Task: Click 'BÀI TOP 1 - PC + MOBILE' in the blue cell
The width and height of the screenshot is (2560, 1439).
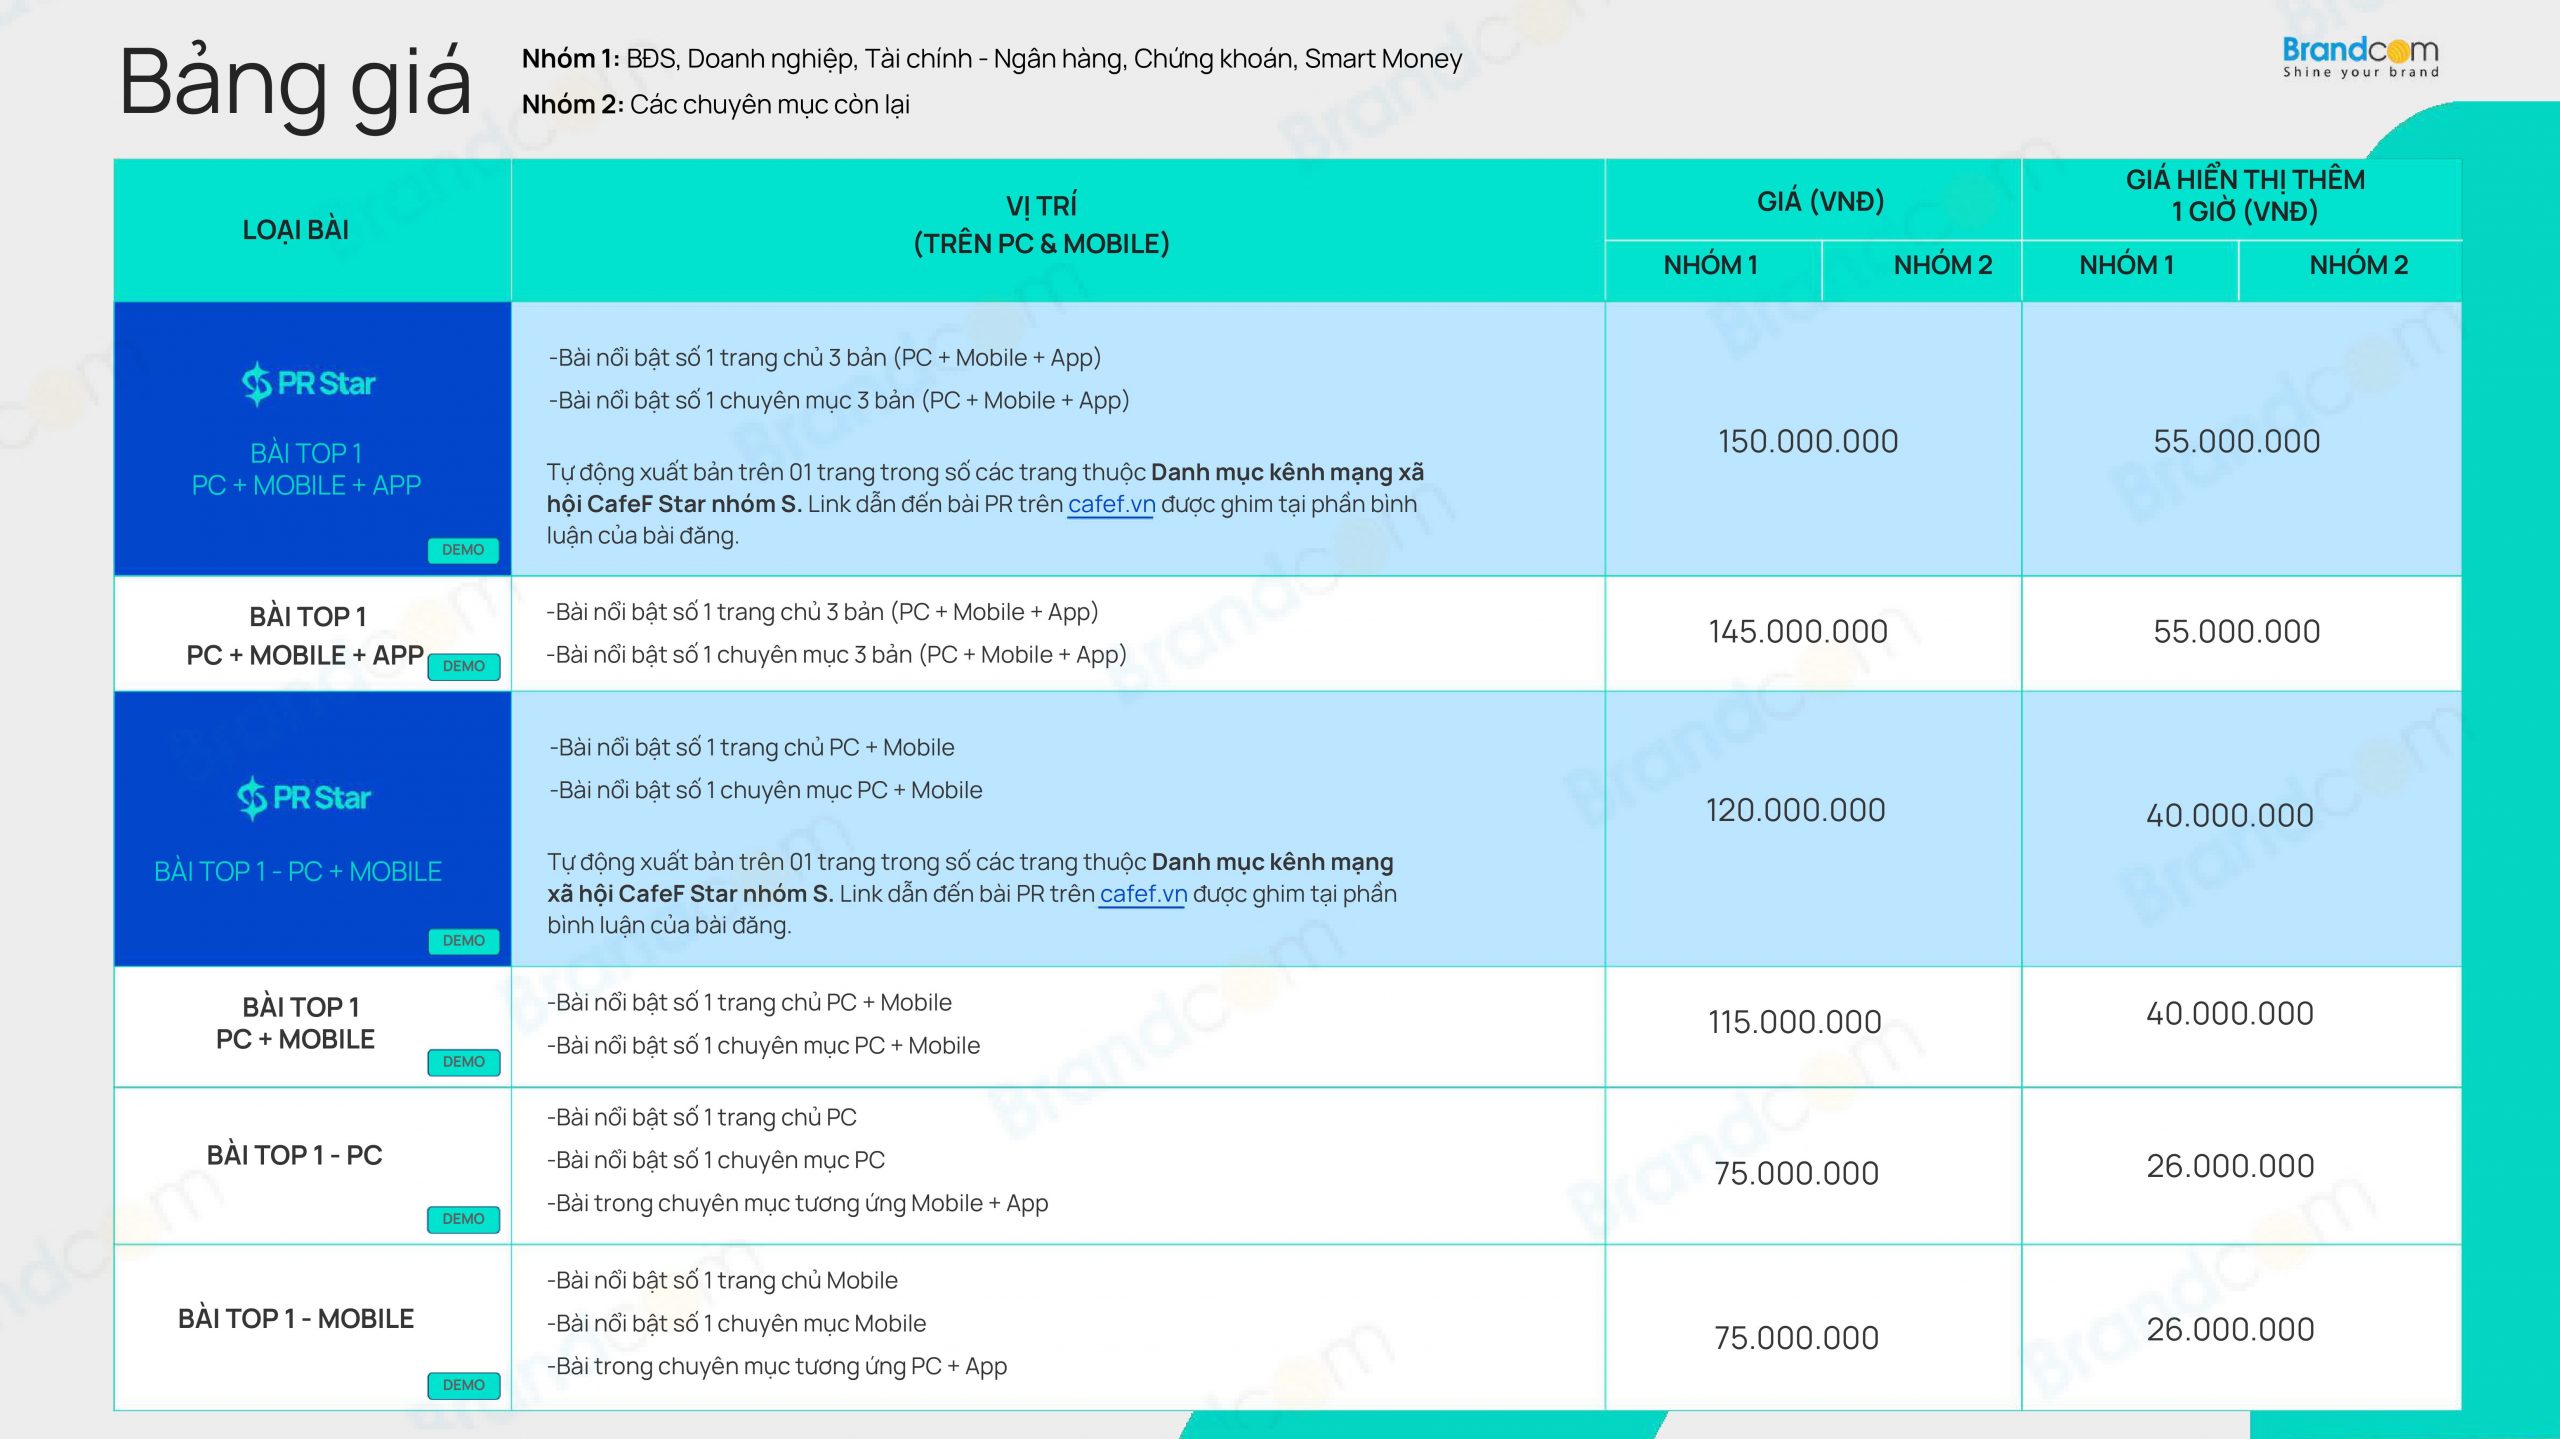Action: point(298,872)
